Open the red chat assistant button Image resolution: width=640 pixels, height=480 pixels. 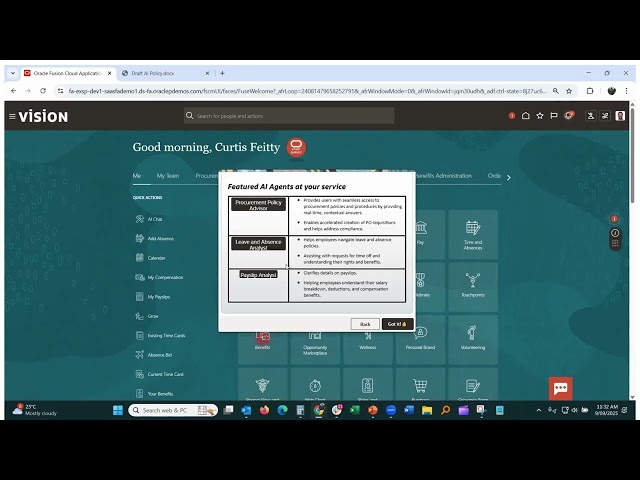click(560, 388)
